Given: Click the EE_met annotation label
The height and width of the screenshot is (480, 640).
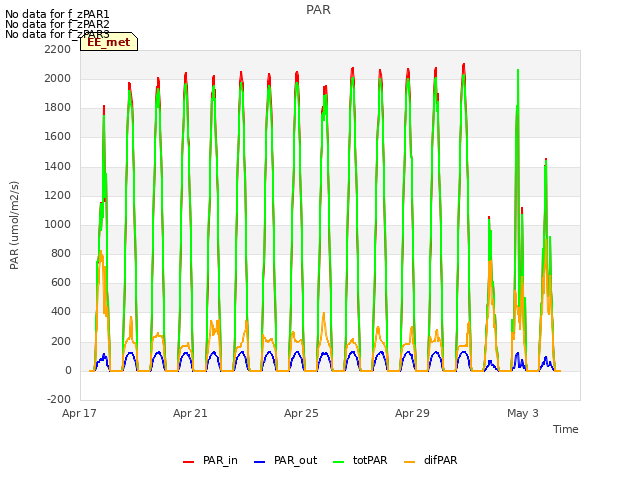Looking at the screenshot, I should 109,42.
